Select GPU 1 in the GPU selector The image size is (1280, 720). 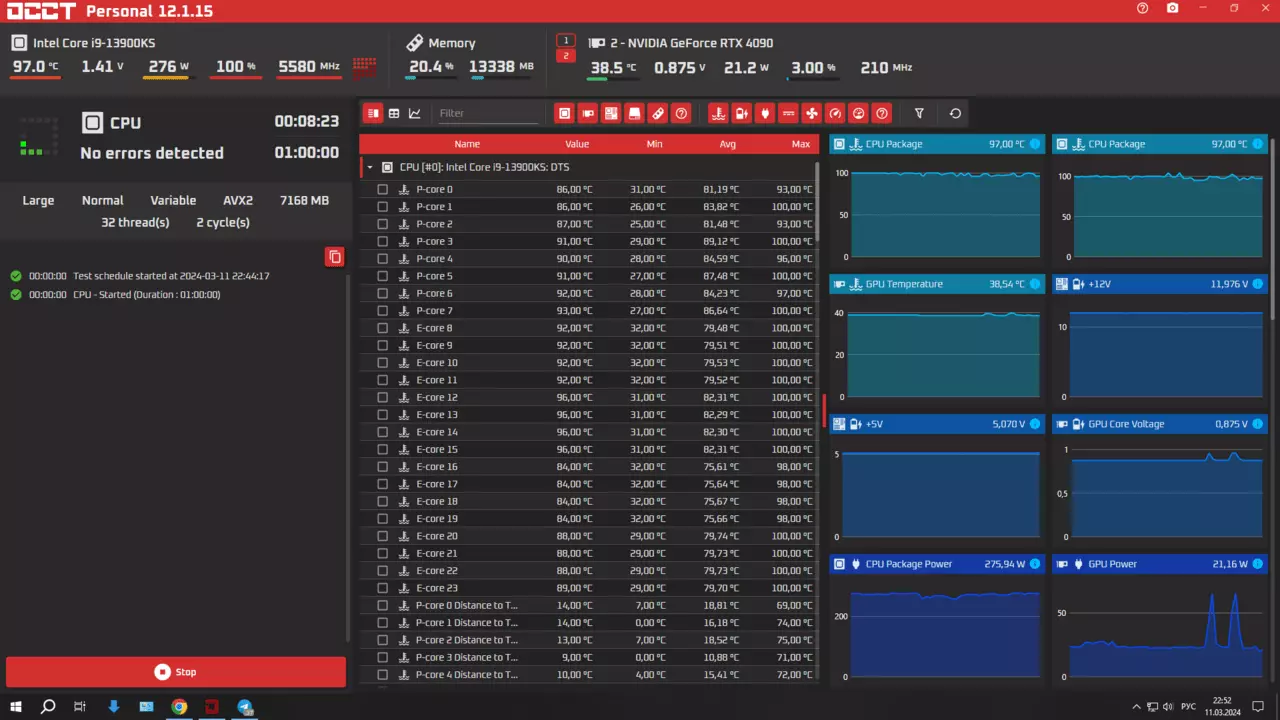click(566, 41)
